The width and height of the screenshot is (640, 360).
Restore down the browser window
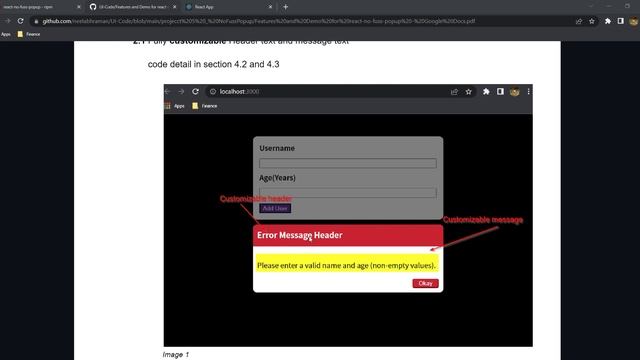tap(627, 6)
